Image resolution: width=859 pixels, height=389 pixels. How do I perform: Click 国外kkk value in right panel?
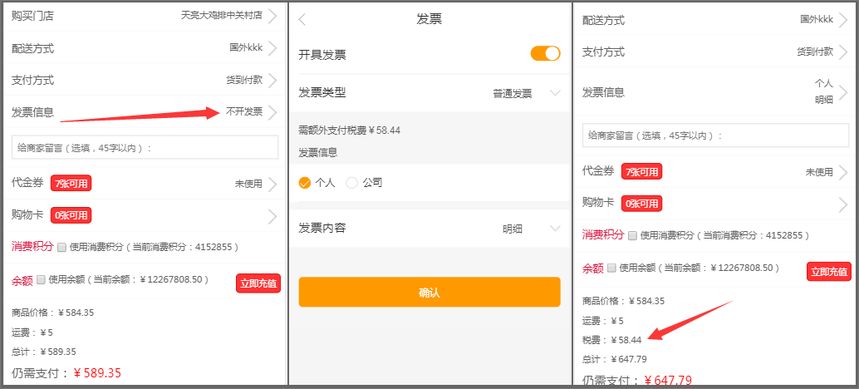click(x=816, y=20)
